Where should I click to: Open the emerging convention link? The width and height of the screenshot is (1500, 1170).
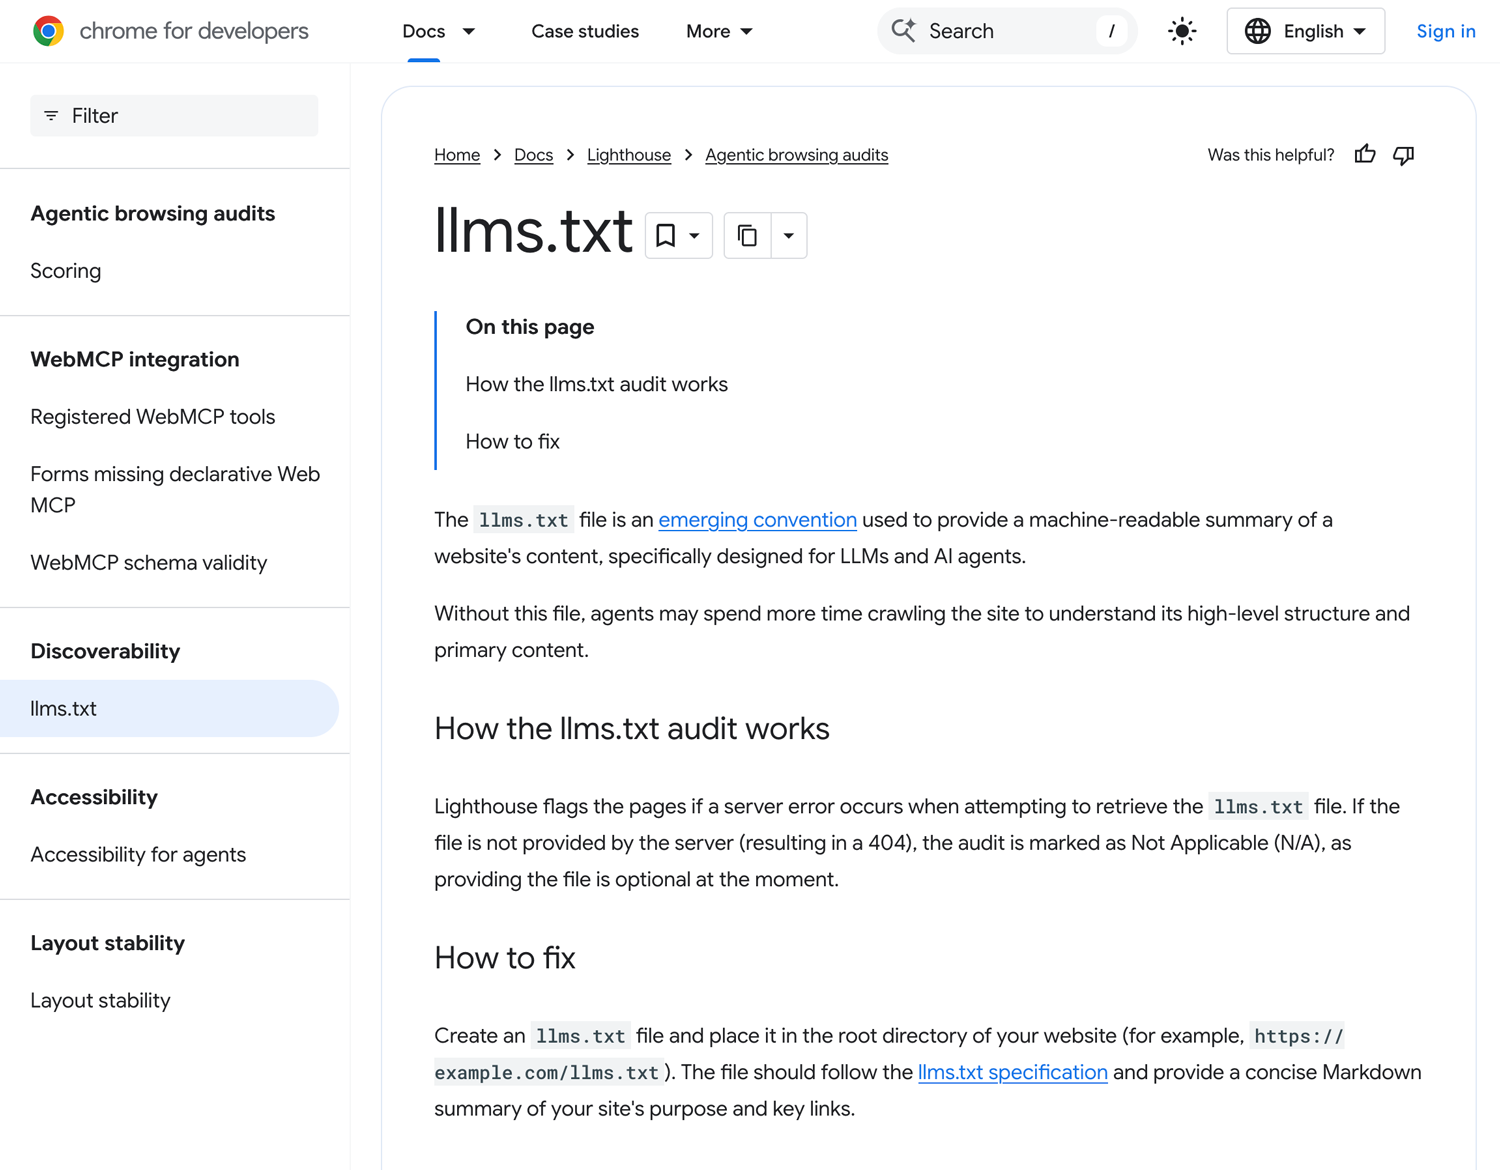tap(757, 520)
